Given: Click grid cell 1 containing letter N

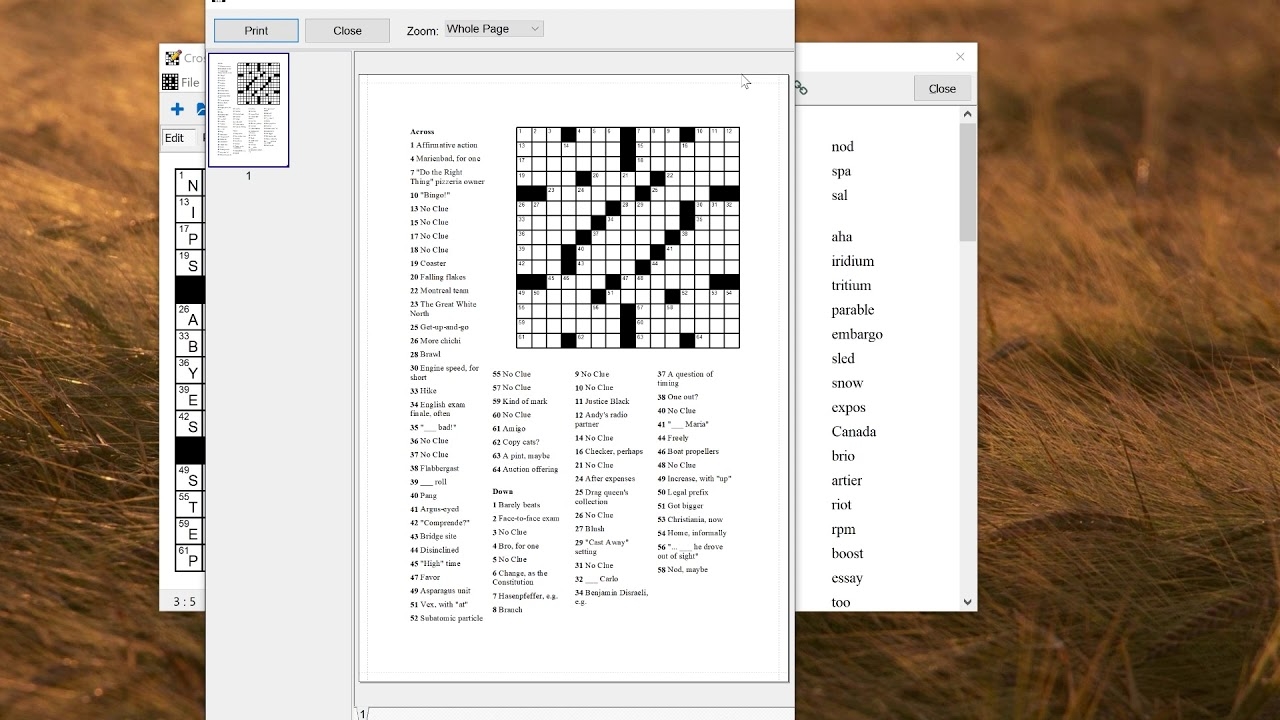Looking at the screenshot, I should click(190, 183).
